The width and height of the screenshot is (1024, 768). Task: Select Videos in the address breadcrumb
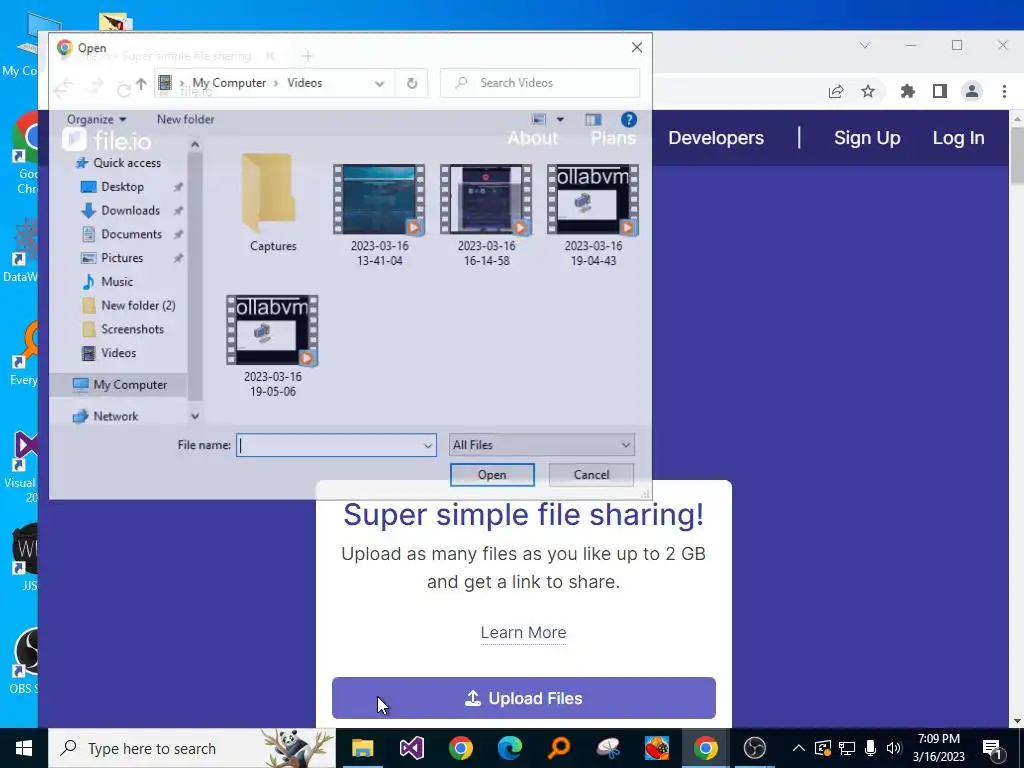pyautogui.click(x=304, y=83)
